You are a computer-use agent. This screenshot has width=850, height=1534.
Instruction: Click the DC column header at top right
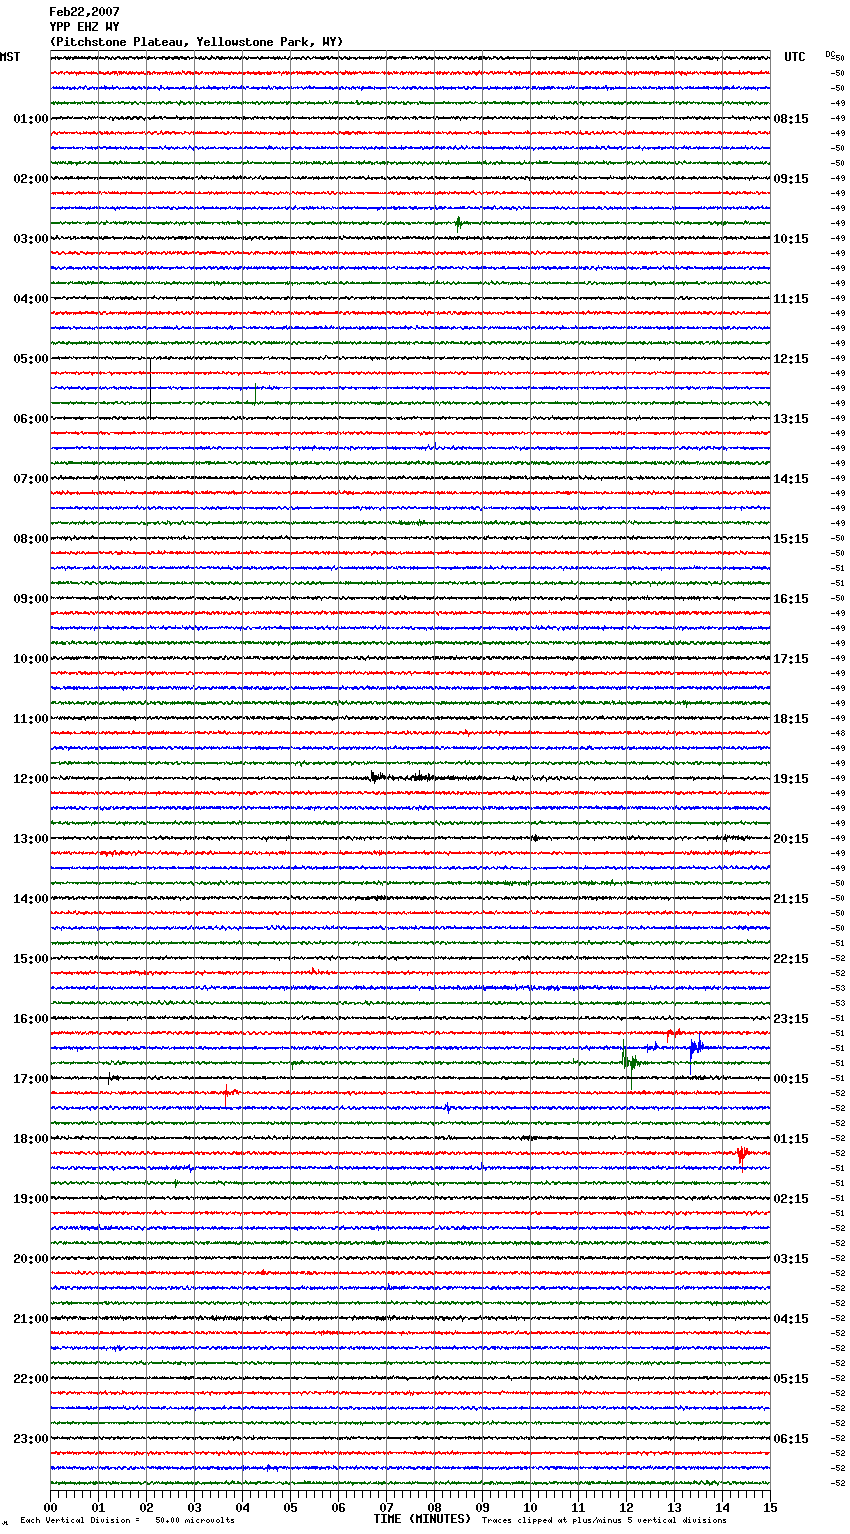(x=830, y=54)
